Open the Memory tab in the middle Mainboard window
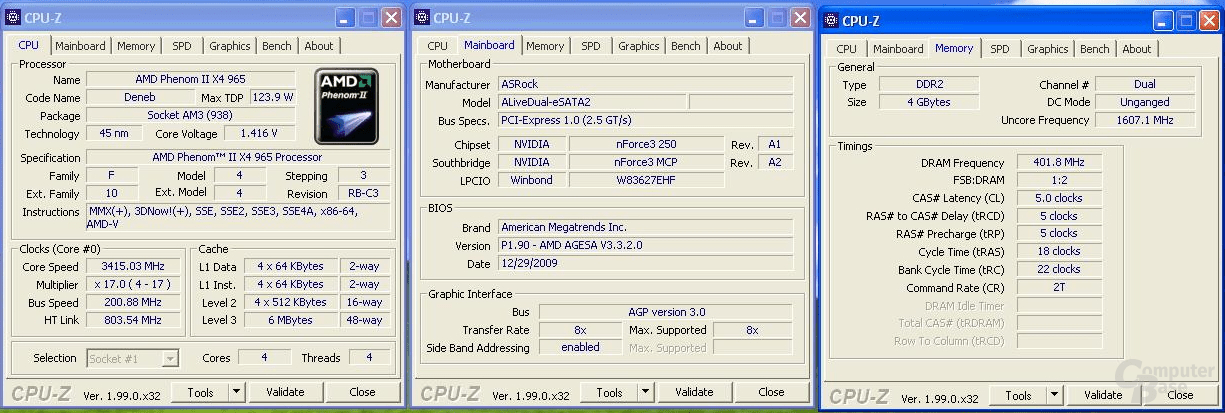Viewport: 1225px width, 413px height. 545,46
